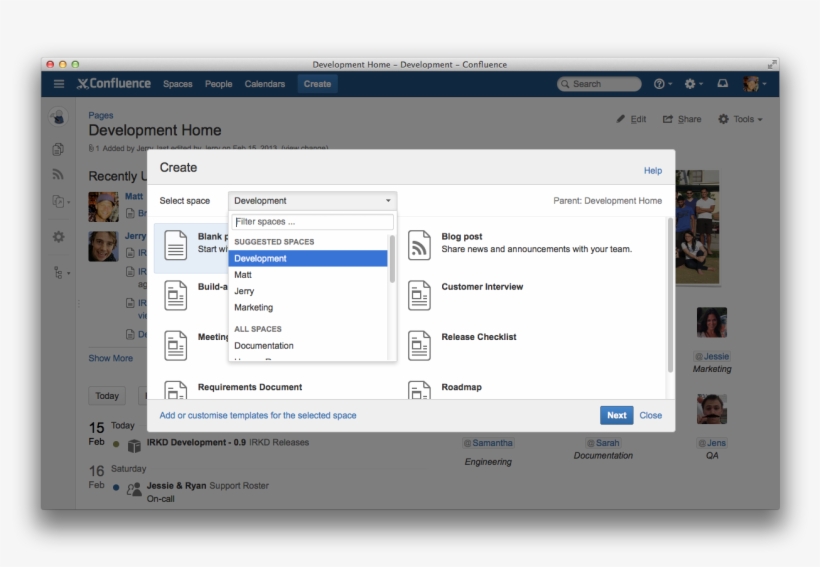Click the team photo thumbnail
The height and width of the screenshot is (567, 820).
(x=697, y=227)
